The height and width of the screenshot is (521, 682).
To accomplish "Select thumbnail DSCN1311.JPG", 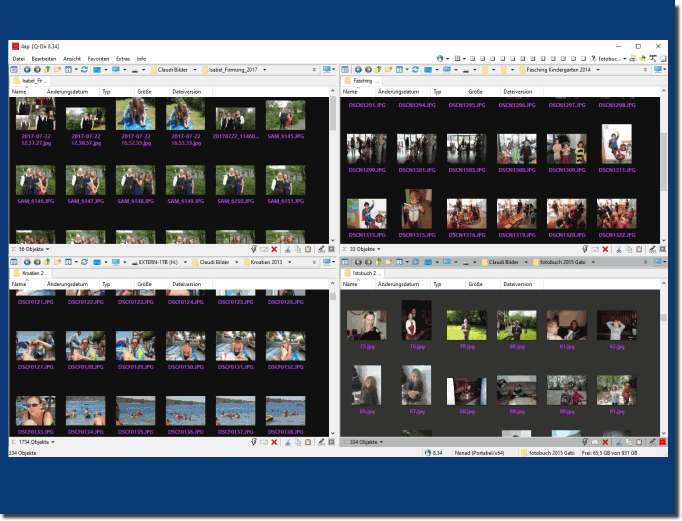I will 617,144.
